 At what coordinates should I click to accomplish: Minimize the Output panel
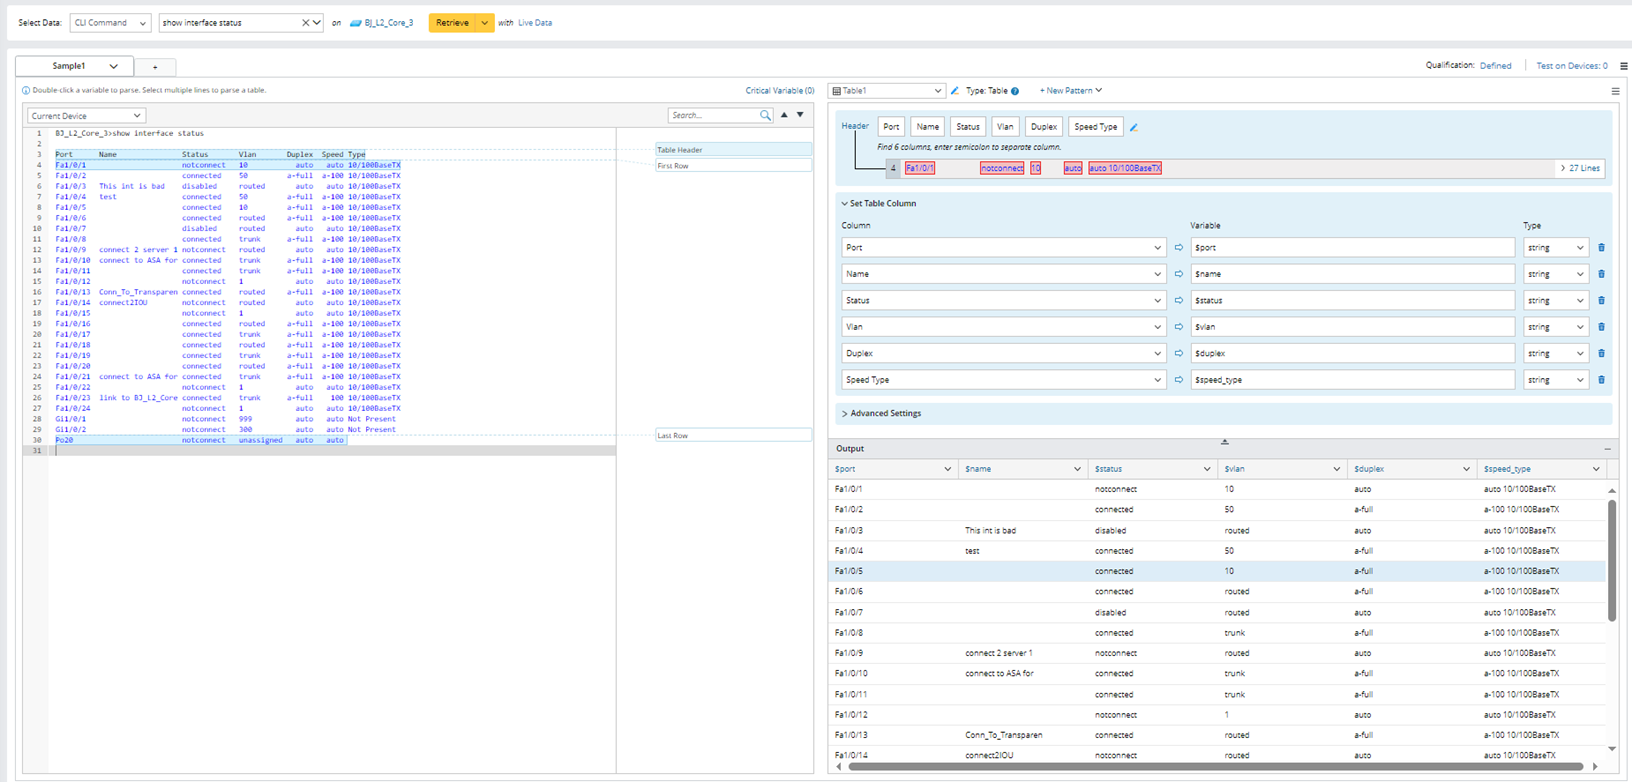click(1607, 449)
